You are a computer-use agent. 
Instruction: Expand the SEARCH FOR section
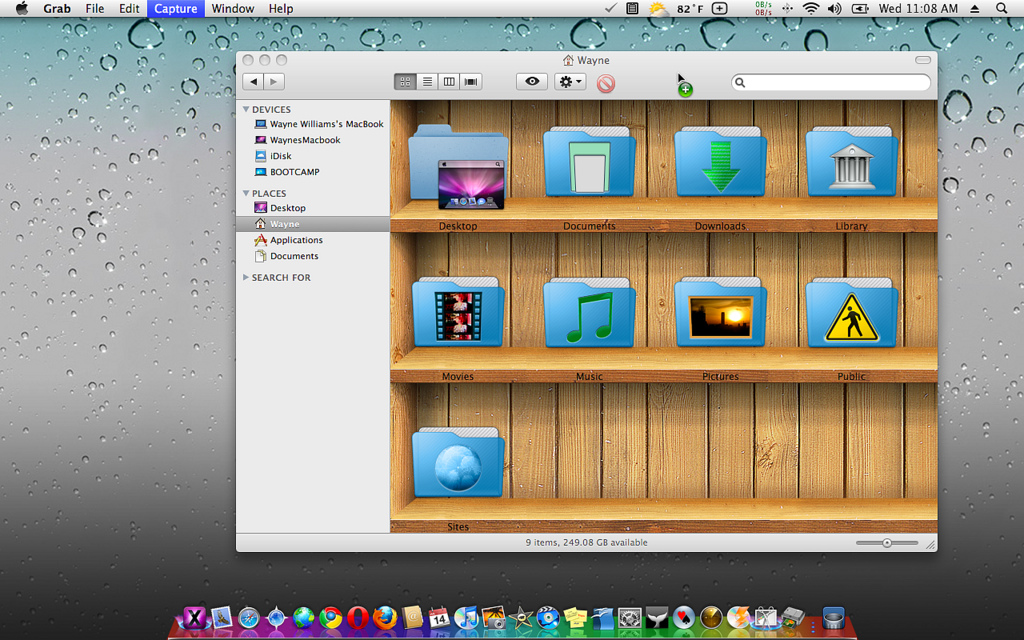point(246,277)
